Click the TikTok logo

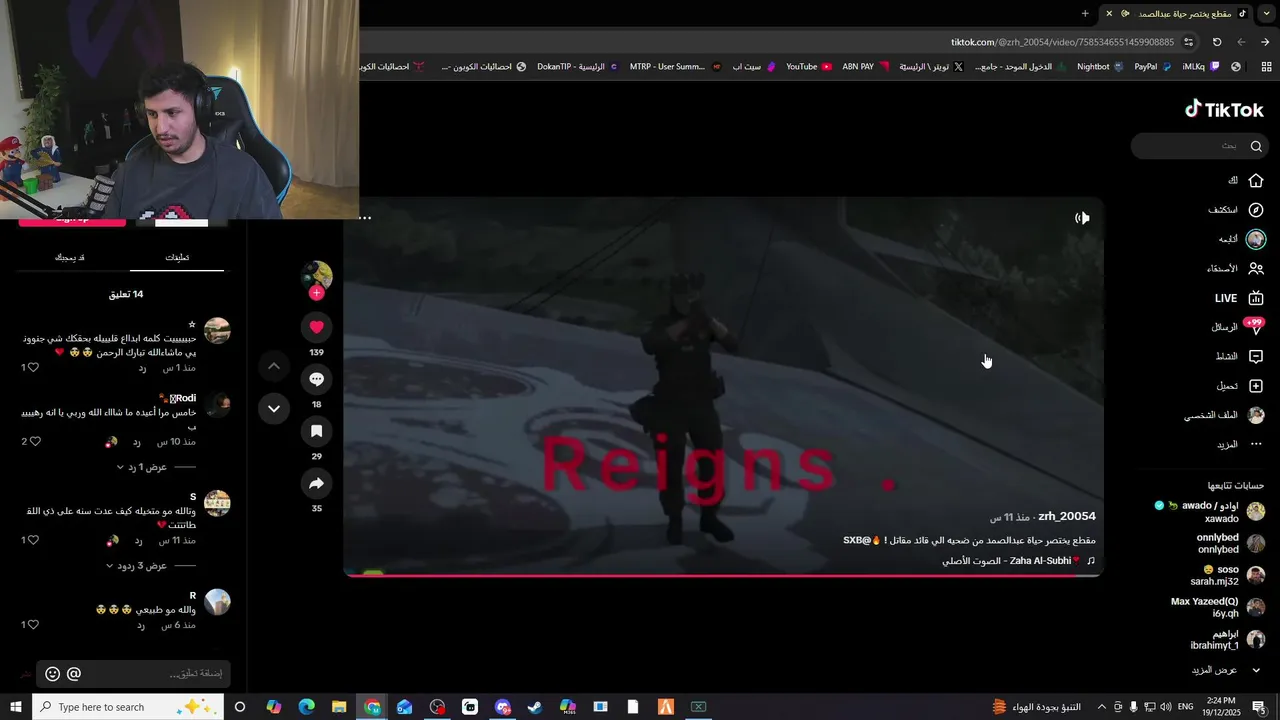[1224, 110]
